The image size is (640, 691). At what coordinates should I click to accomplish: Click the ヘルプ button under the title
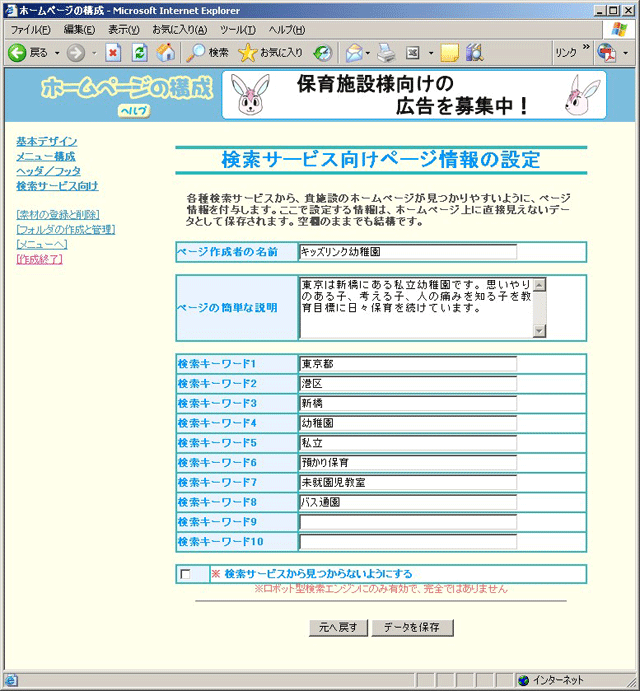(134, 111)
